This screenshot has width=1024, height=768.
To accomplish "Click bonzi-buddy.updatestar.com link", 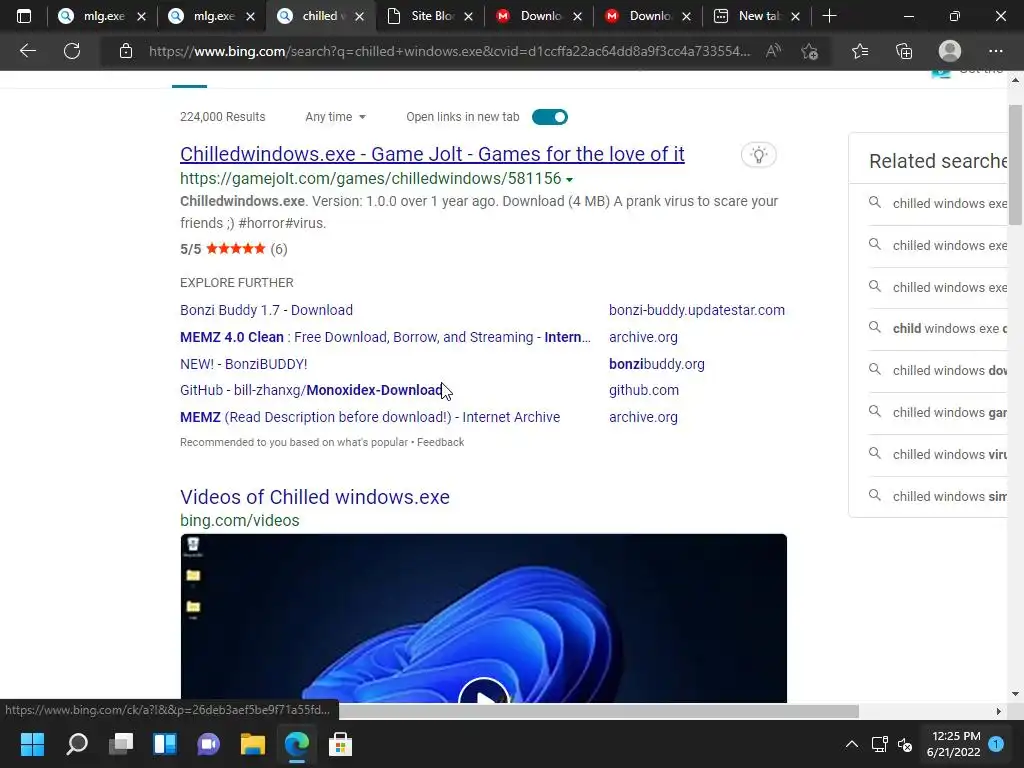I will [697, 310].
